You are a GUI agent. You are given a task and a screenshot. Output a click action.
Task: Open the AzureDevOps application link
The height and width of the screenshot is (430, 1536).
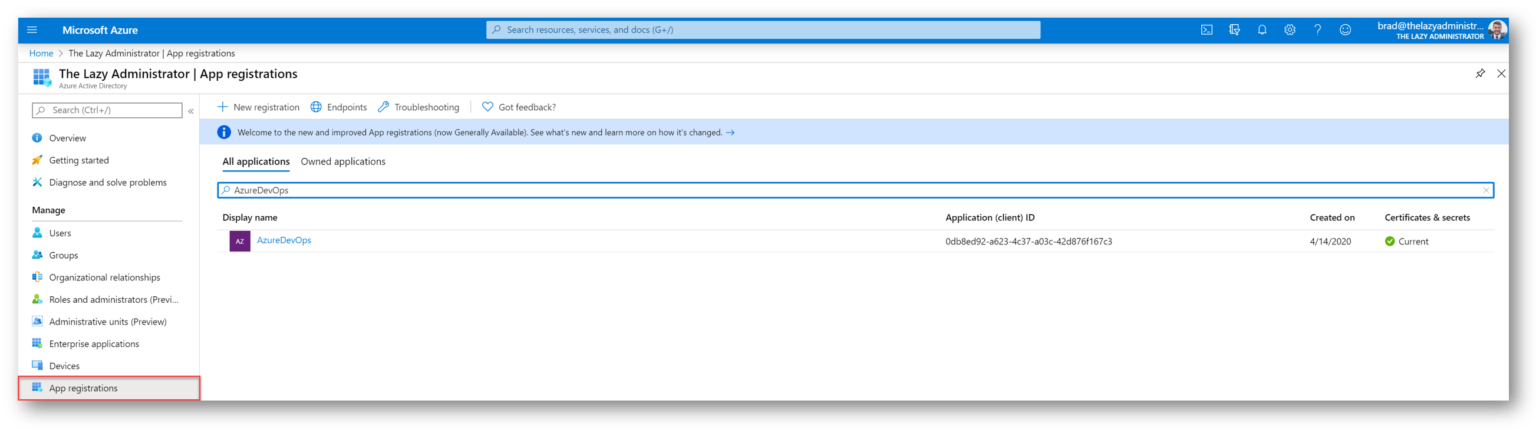[x=284, y=240]
